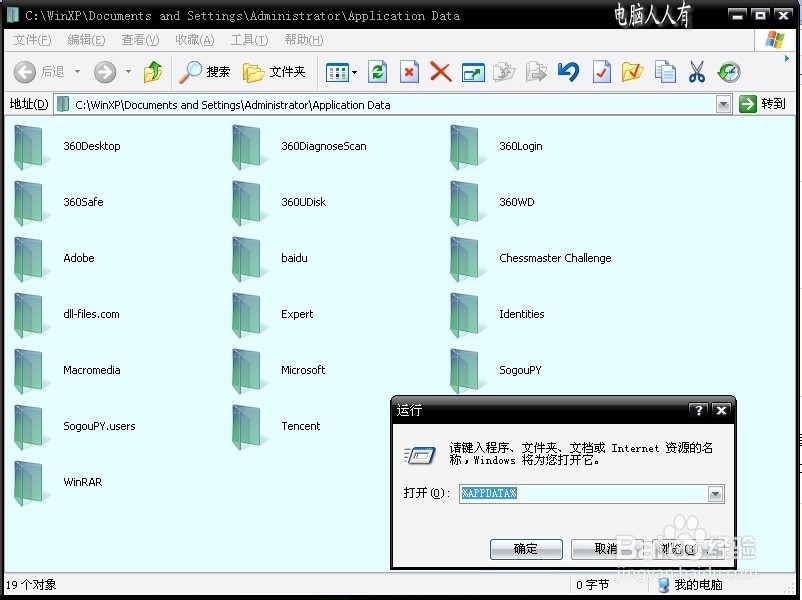Screen dimensions: 802x600
Task: Select the baidu folder name
Action: click(x=294, y=258)
